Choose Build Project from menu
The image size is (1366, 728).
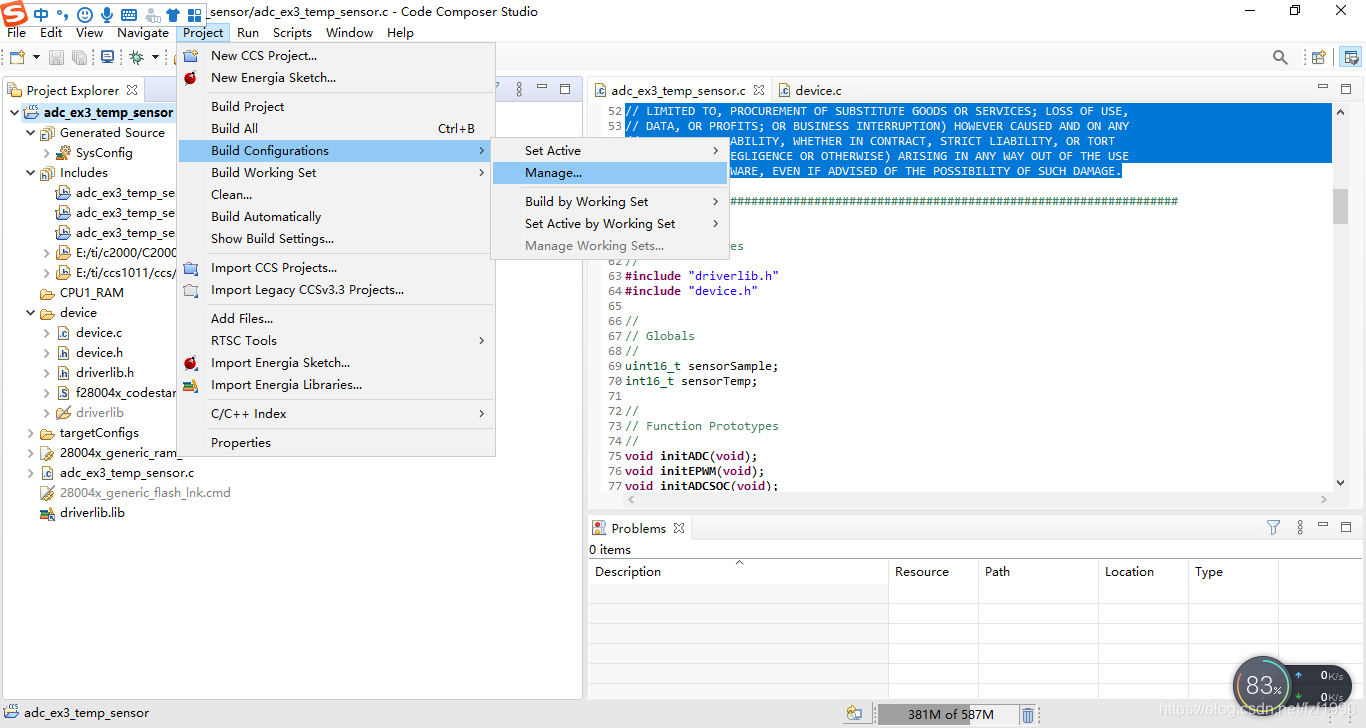[335, 106]
